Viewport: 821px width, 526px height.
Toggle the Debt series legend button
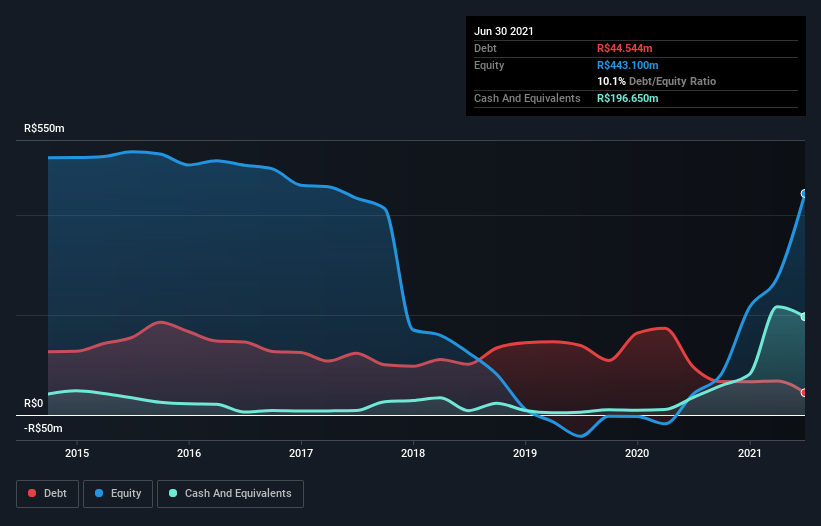(48, 494)
